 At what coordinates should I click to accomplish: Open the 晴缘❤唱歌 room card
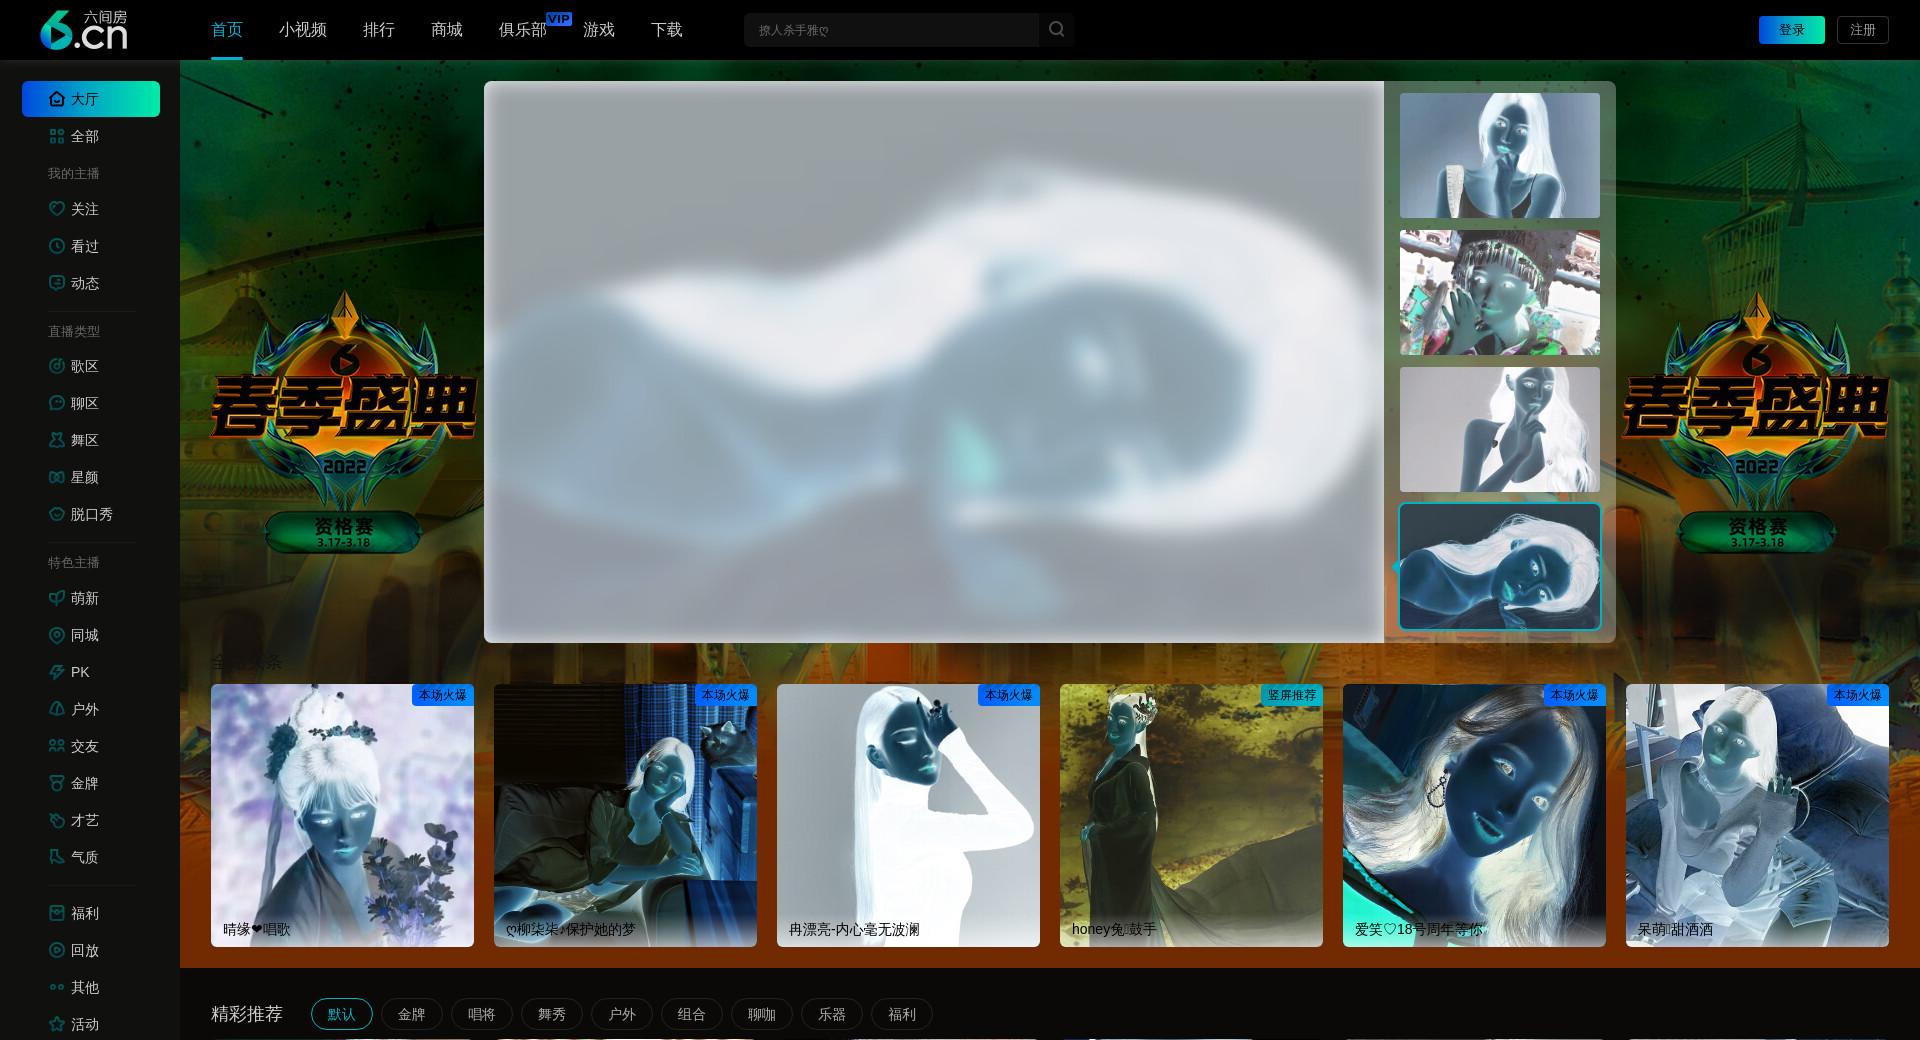(x=342, y=815)
